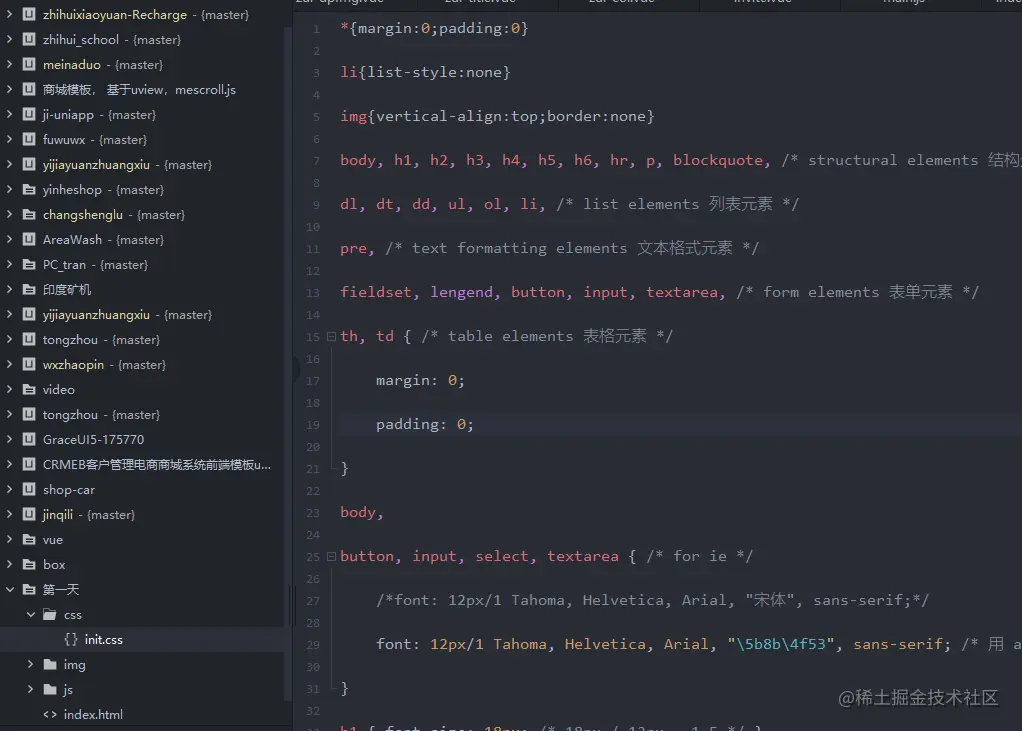The image size is (1022, 731).
Task: Click the GraceUI5-175770 project icon
Action: pos(29,439)
